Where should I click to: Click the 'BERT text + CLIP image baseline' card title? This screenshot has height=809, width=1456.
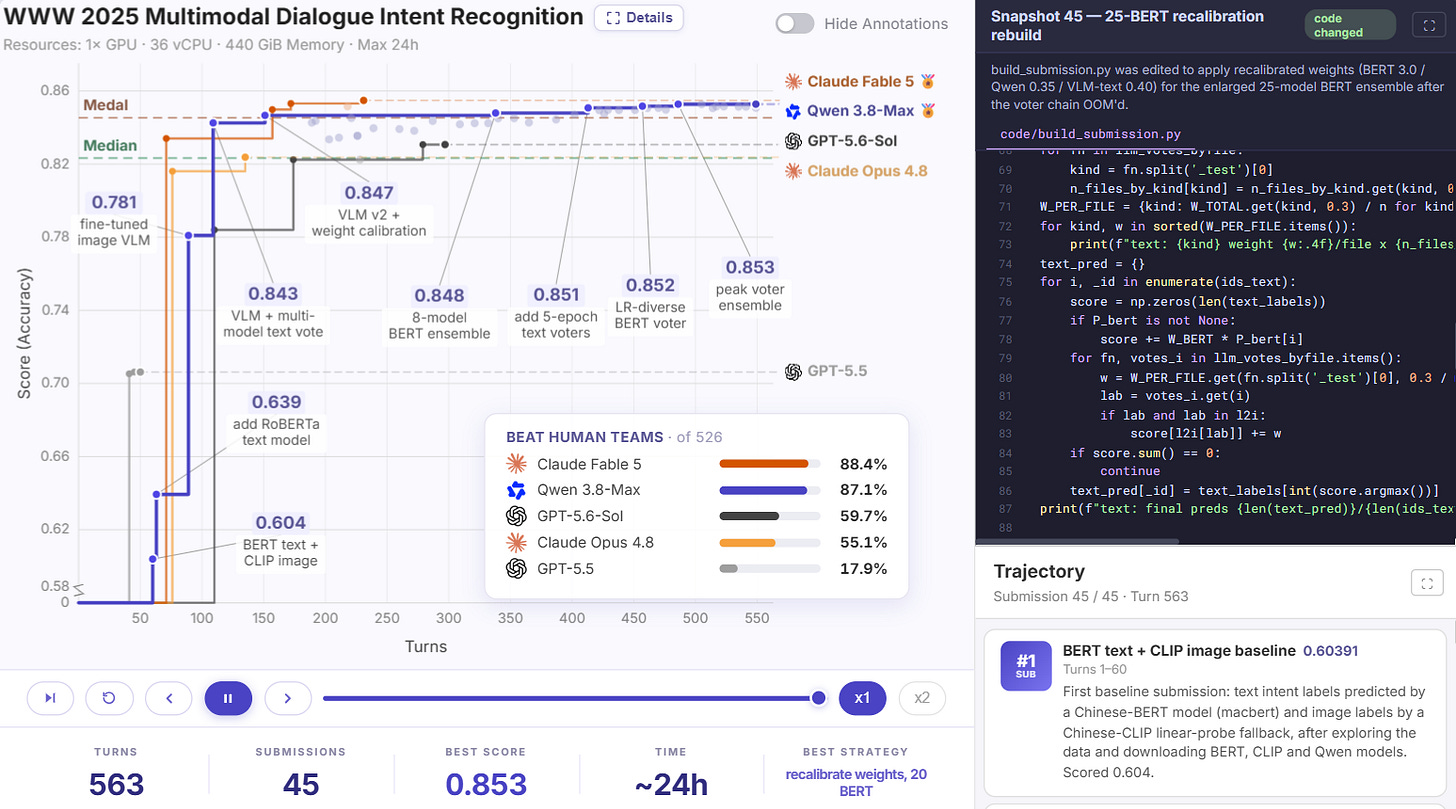point(1179,651)
